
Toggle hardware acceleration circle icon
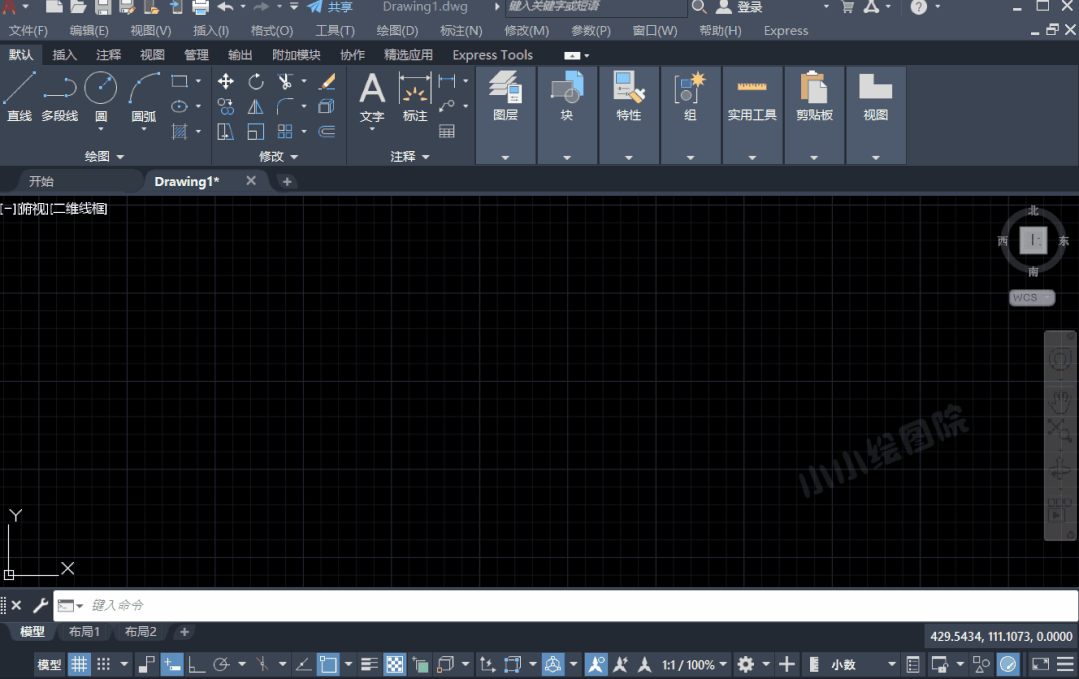point(1008,665)
